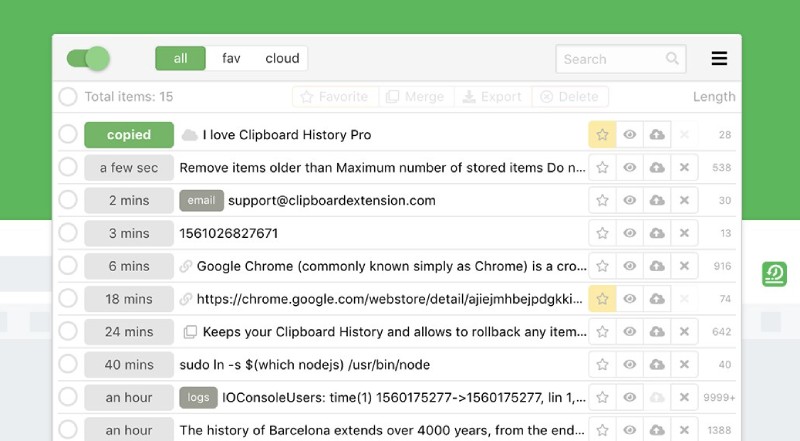800x441 pixels.
Task: Click the Delete toolbar button
Action: click(x=569, y=96)
